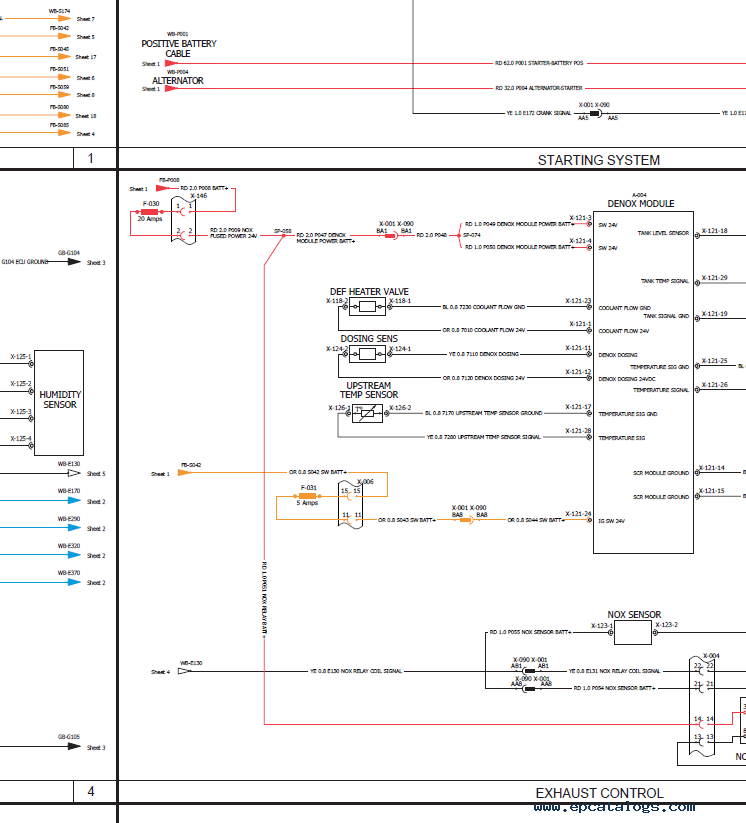The height and width of the screenshot is (823, 746).
Task: Click the RD 32.0 P004 ALTERNATOR-STARTER label
Action: 539,88
